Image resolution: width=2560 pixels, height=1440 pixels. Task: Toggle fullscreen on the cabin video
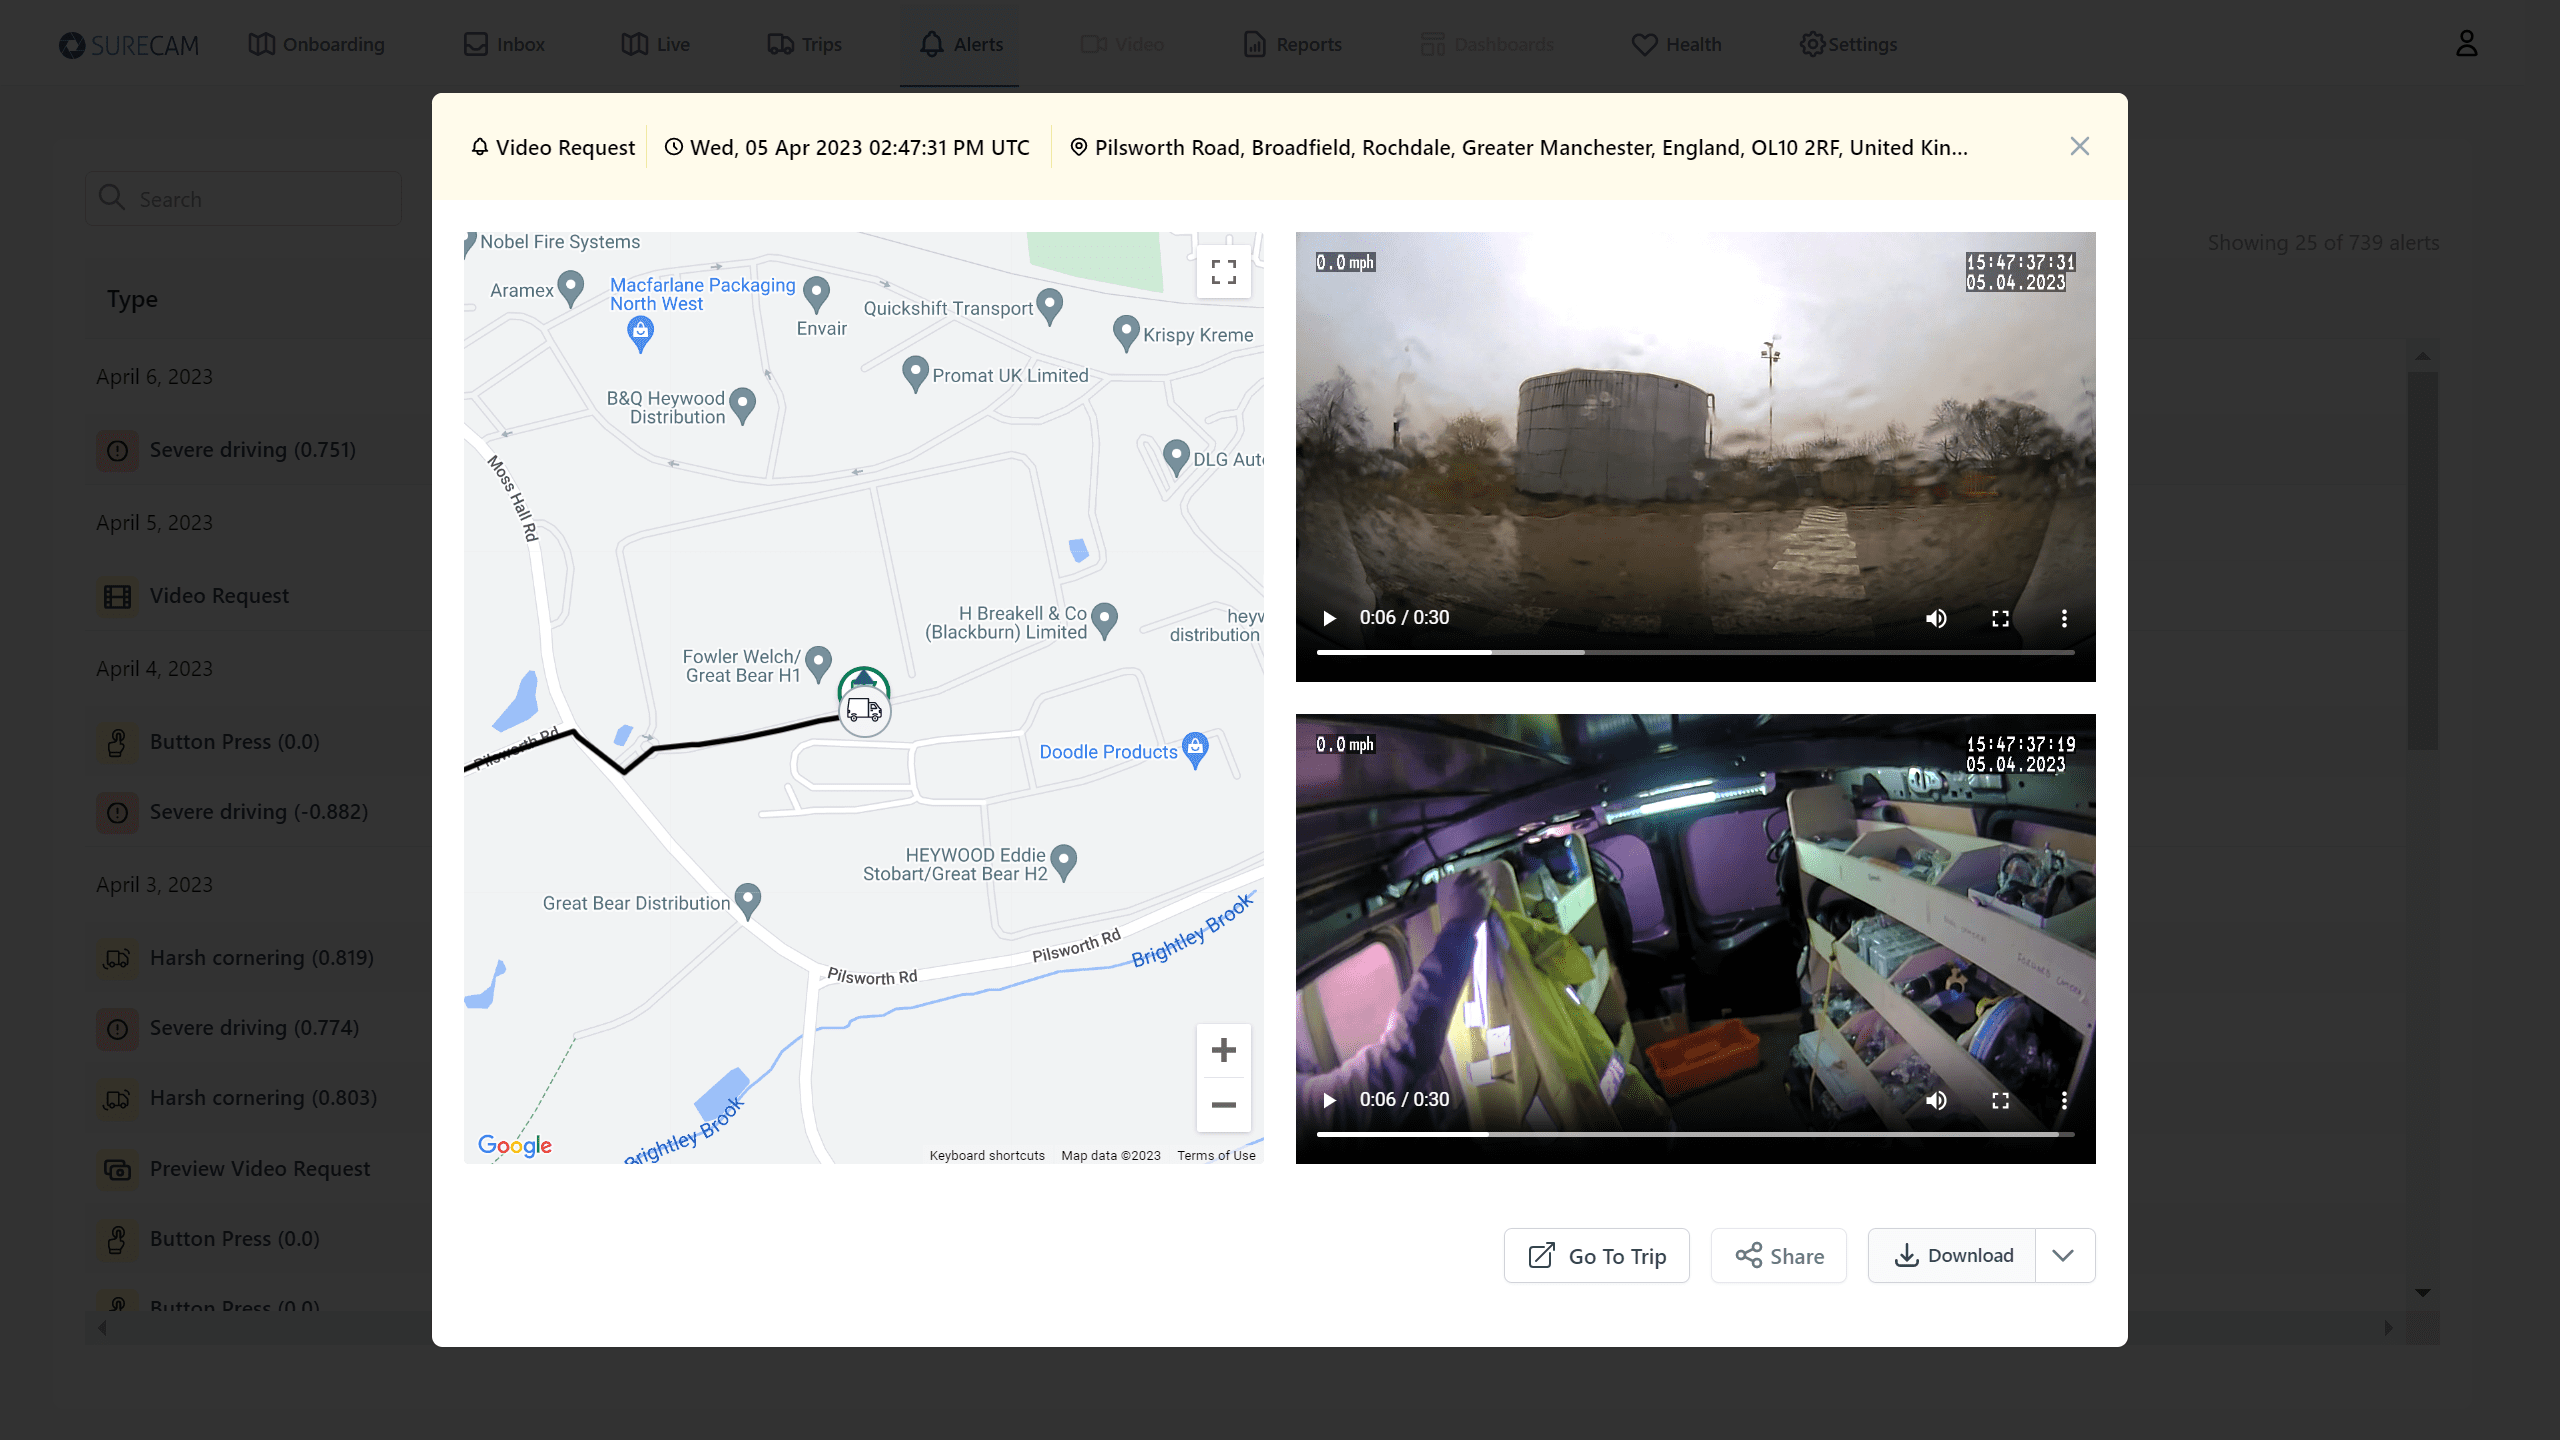coord(2000,1100)
